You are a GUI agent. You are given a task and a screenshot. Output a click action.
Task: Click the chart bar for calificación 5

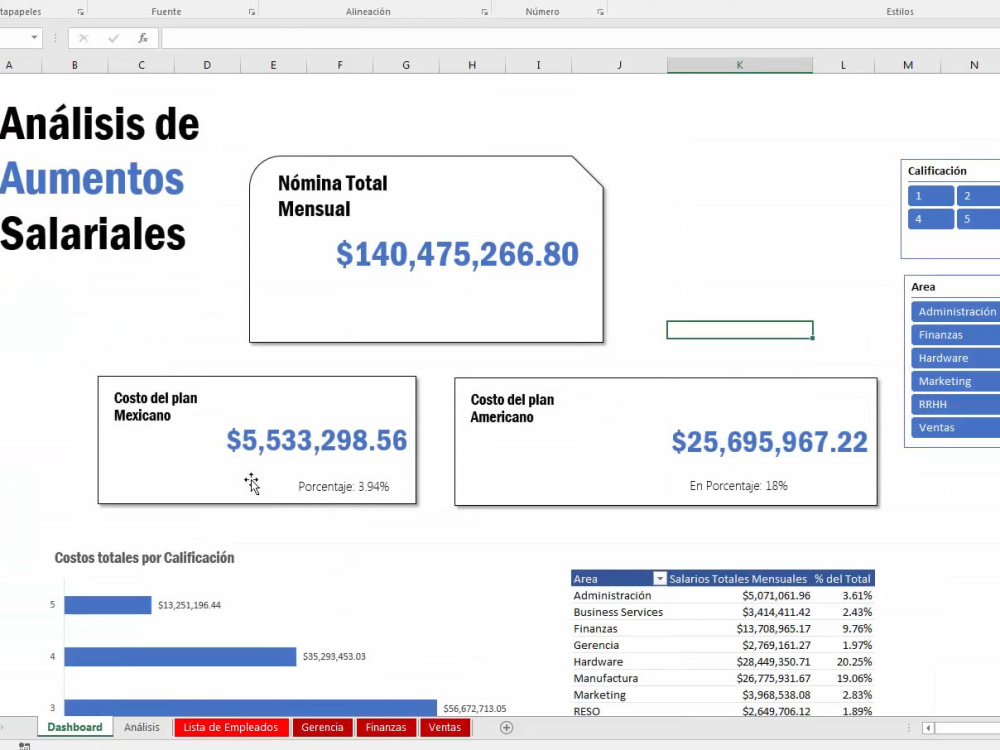108,605
